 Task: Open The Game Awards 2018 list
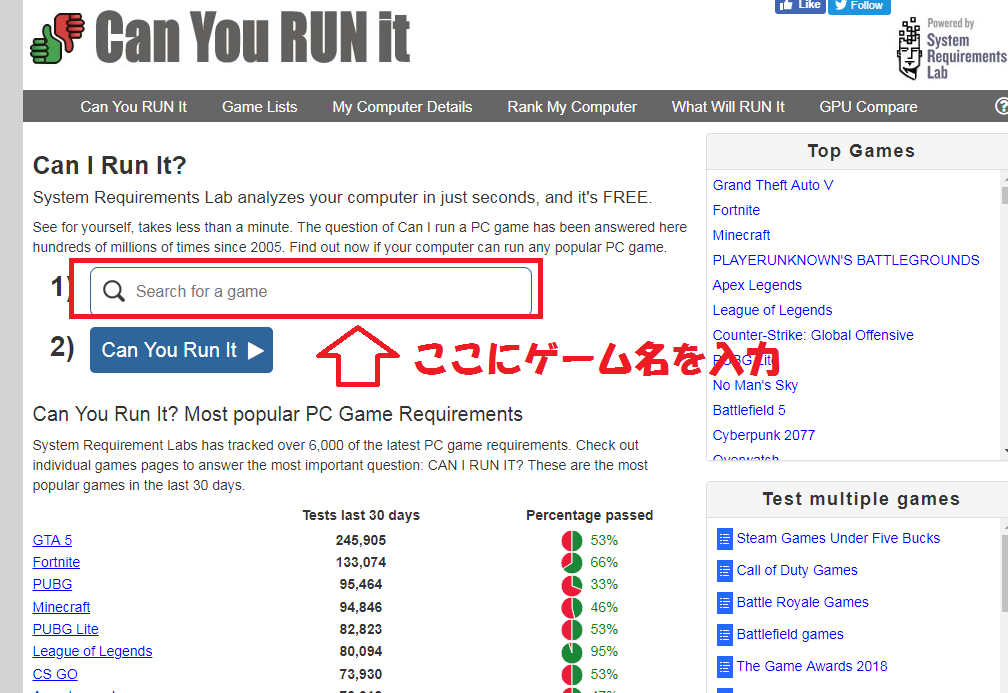point(812,667)
